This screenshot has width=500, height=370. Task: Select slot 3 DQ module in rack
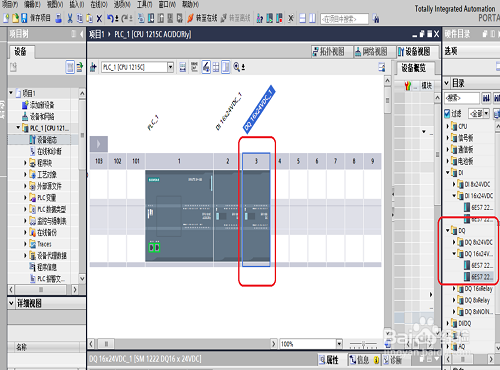coord(256,216)
